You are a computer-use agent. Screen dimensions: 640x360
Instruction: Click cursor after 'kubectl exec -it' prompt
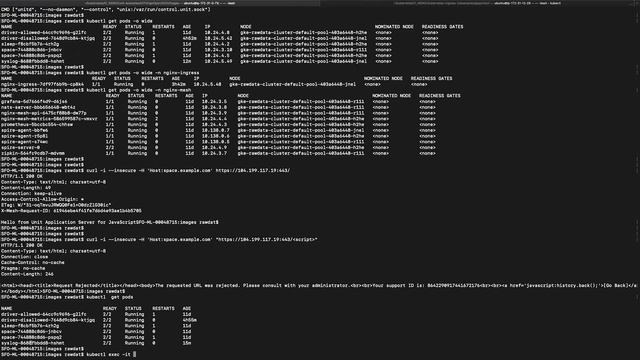[135, 354]
